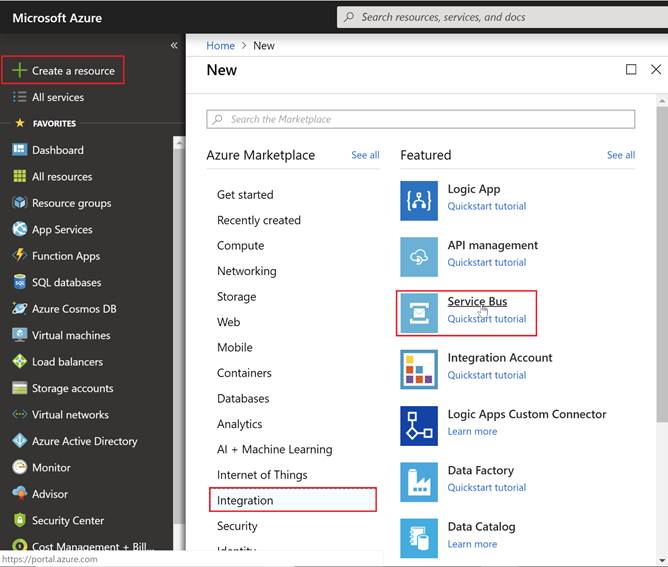
Task: Open the Resource groups cube icon
Action: click(19, 203)
